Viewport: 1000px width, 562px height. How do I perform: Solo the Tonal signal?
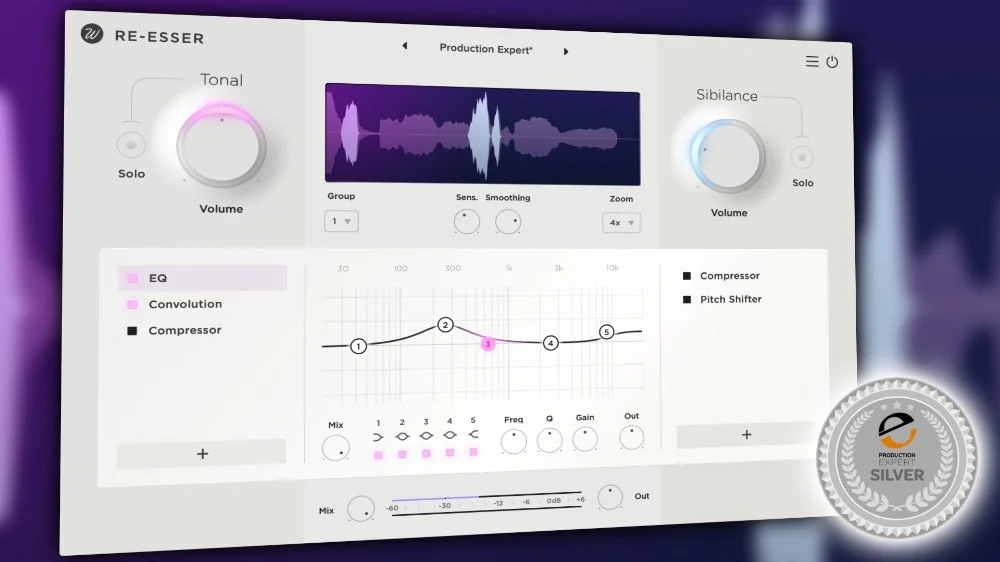point(131,145)
